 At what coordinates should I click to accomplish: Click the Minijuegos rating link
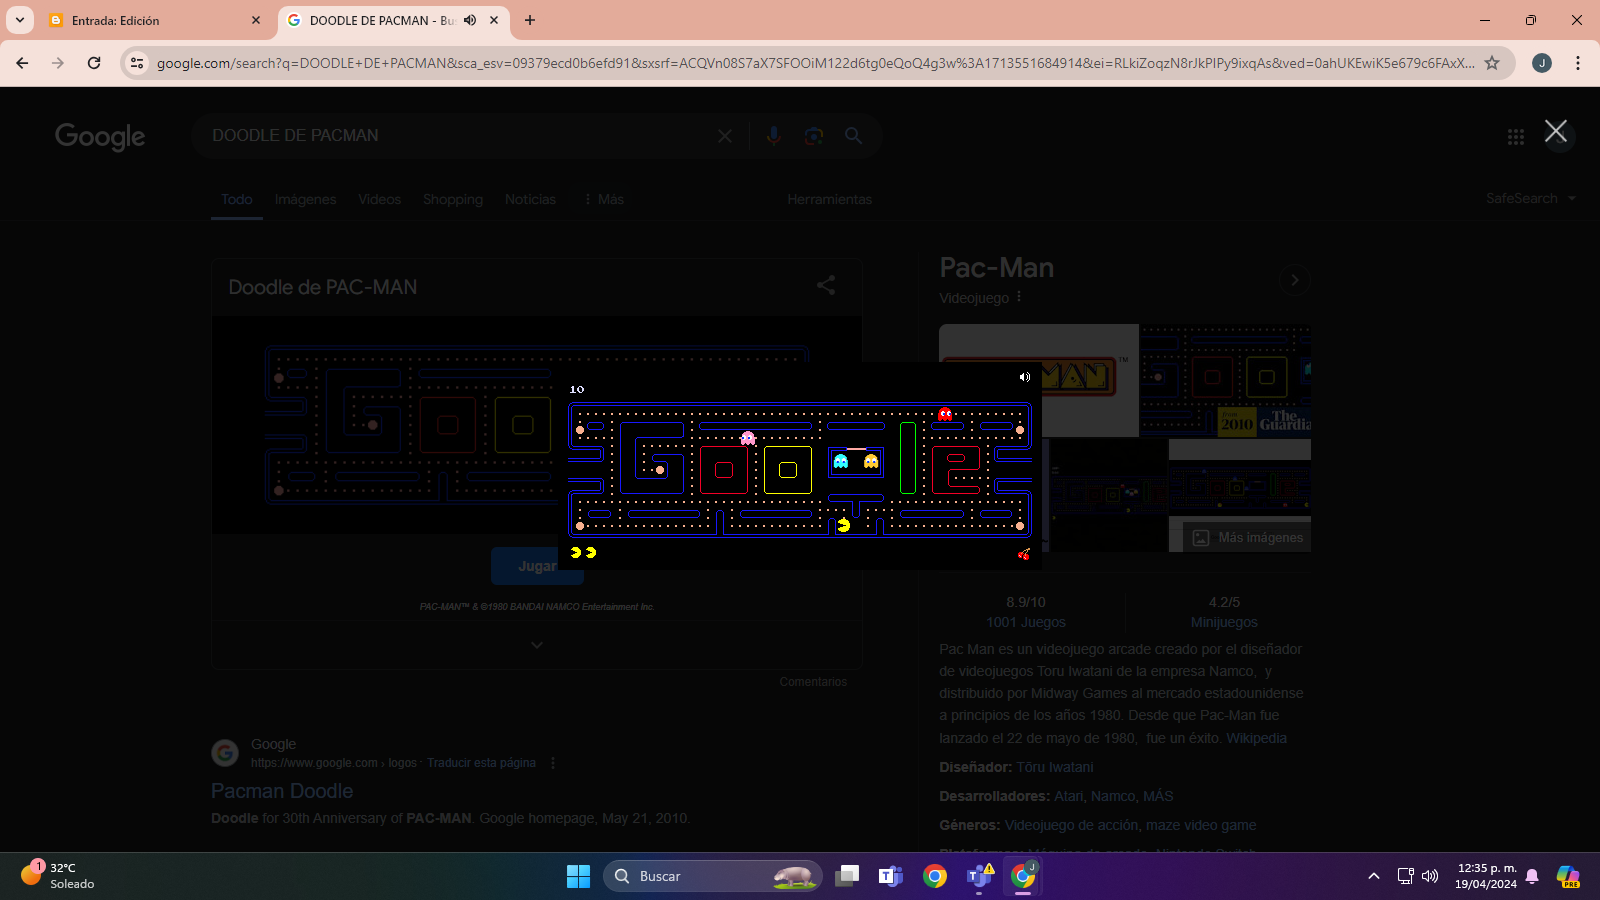click(x=1224, y=622)
